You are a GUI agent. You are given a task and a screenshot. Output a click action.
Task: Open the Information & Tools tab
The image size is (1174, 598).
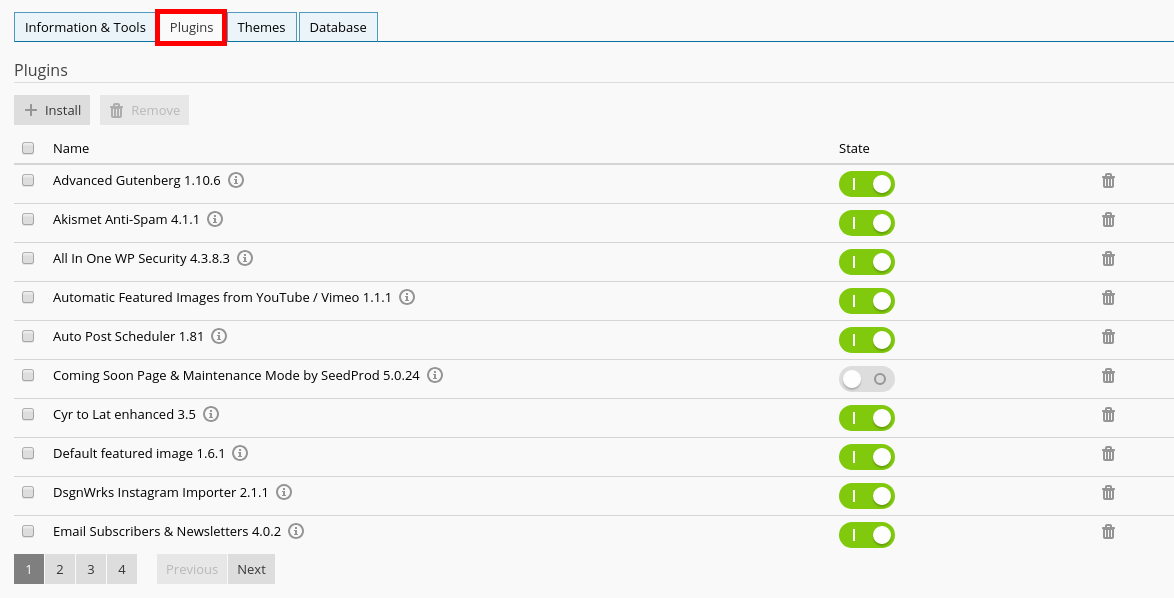85,27
